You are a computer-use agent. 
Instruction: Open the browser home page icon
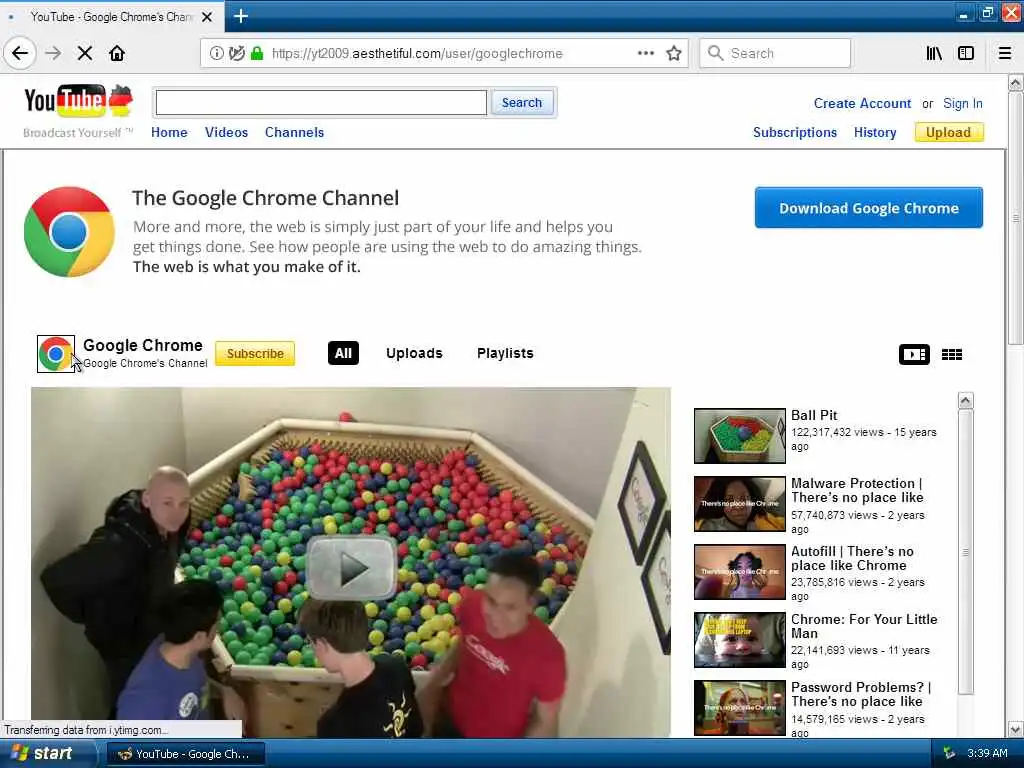click(117, 53)
